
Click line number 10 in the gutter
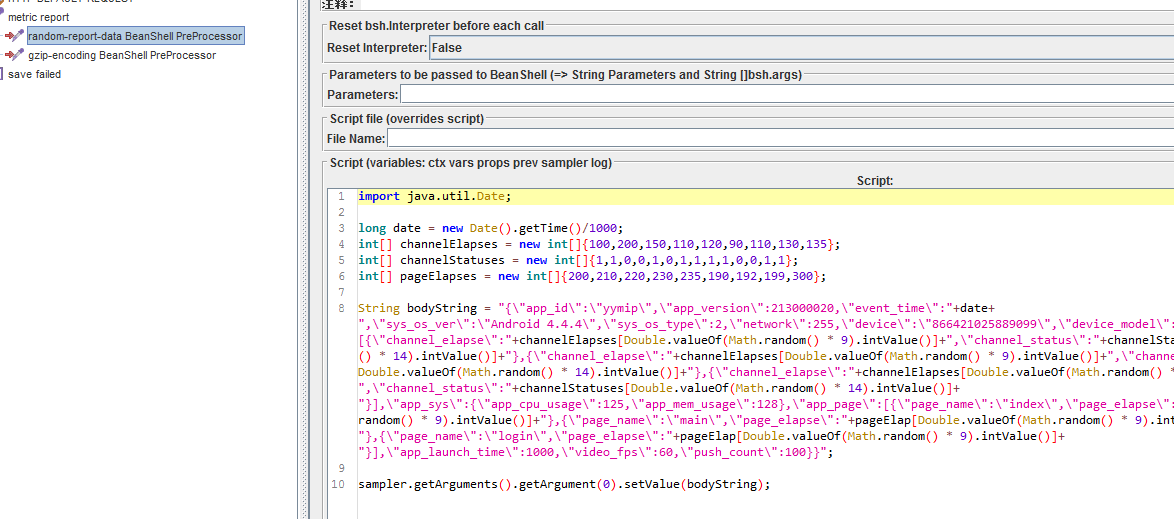(338, 484)
